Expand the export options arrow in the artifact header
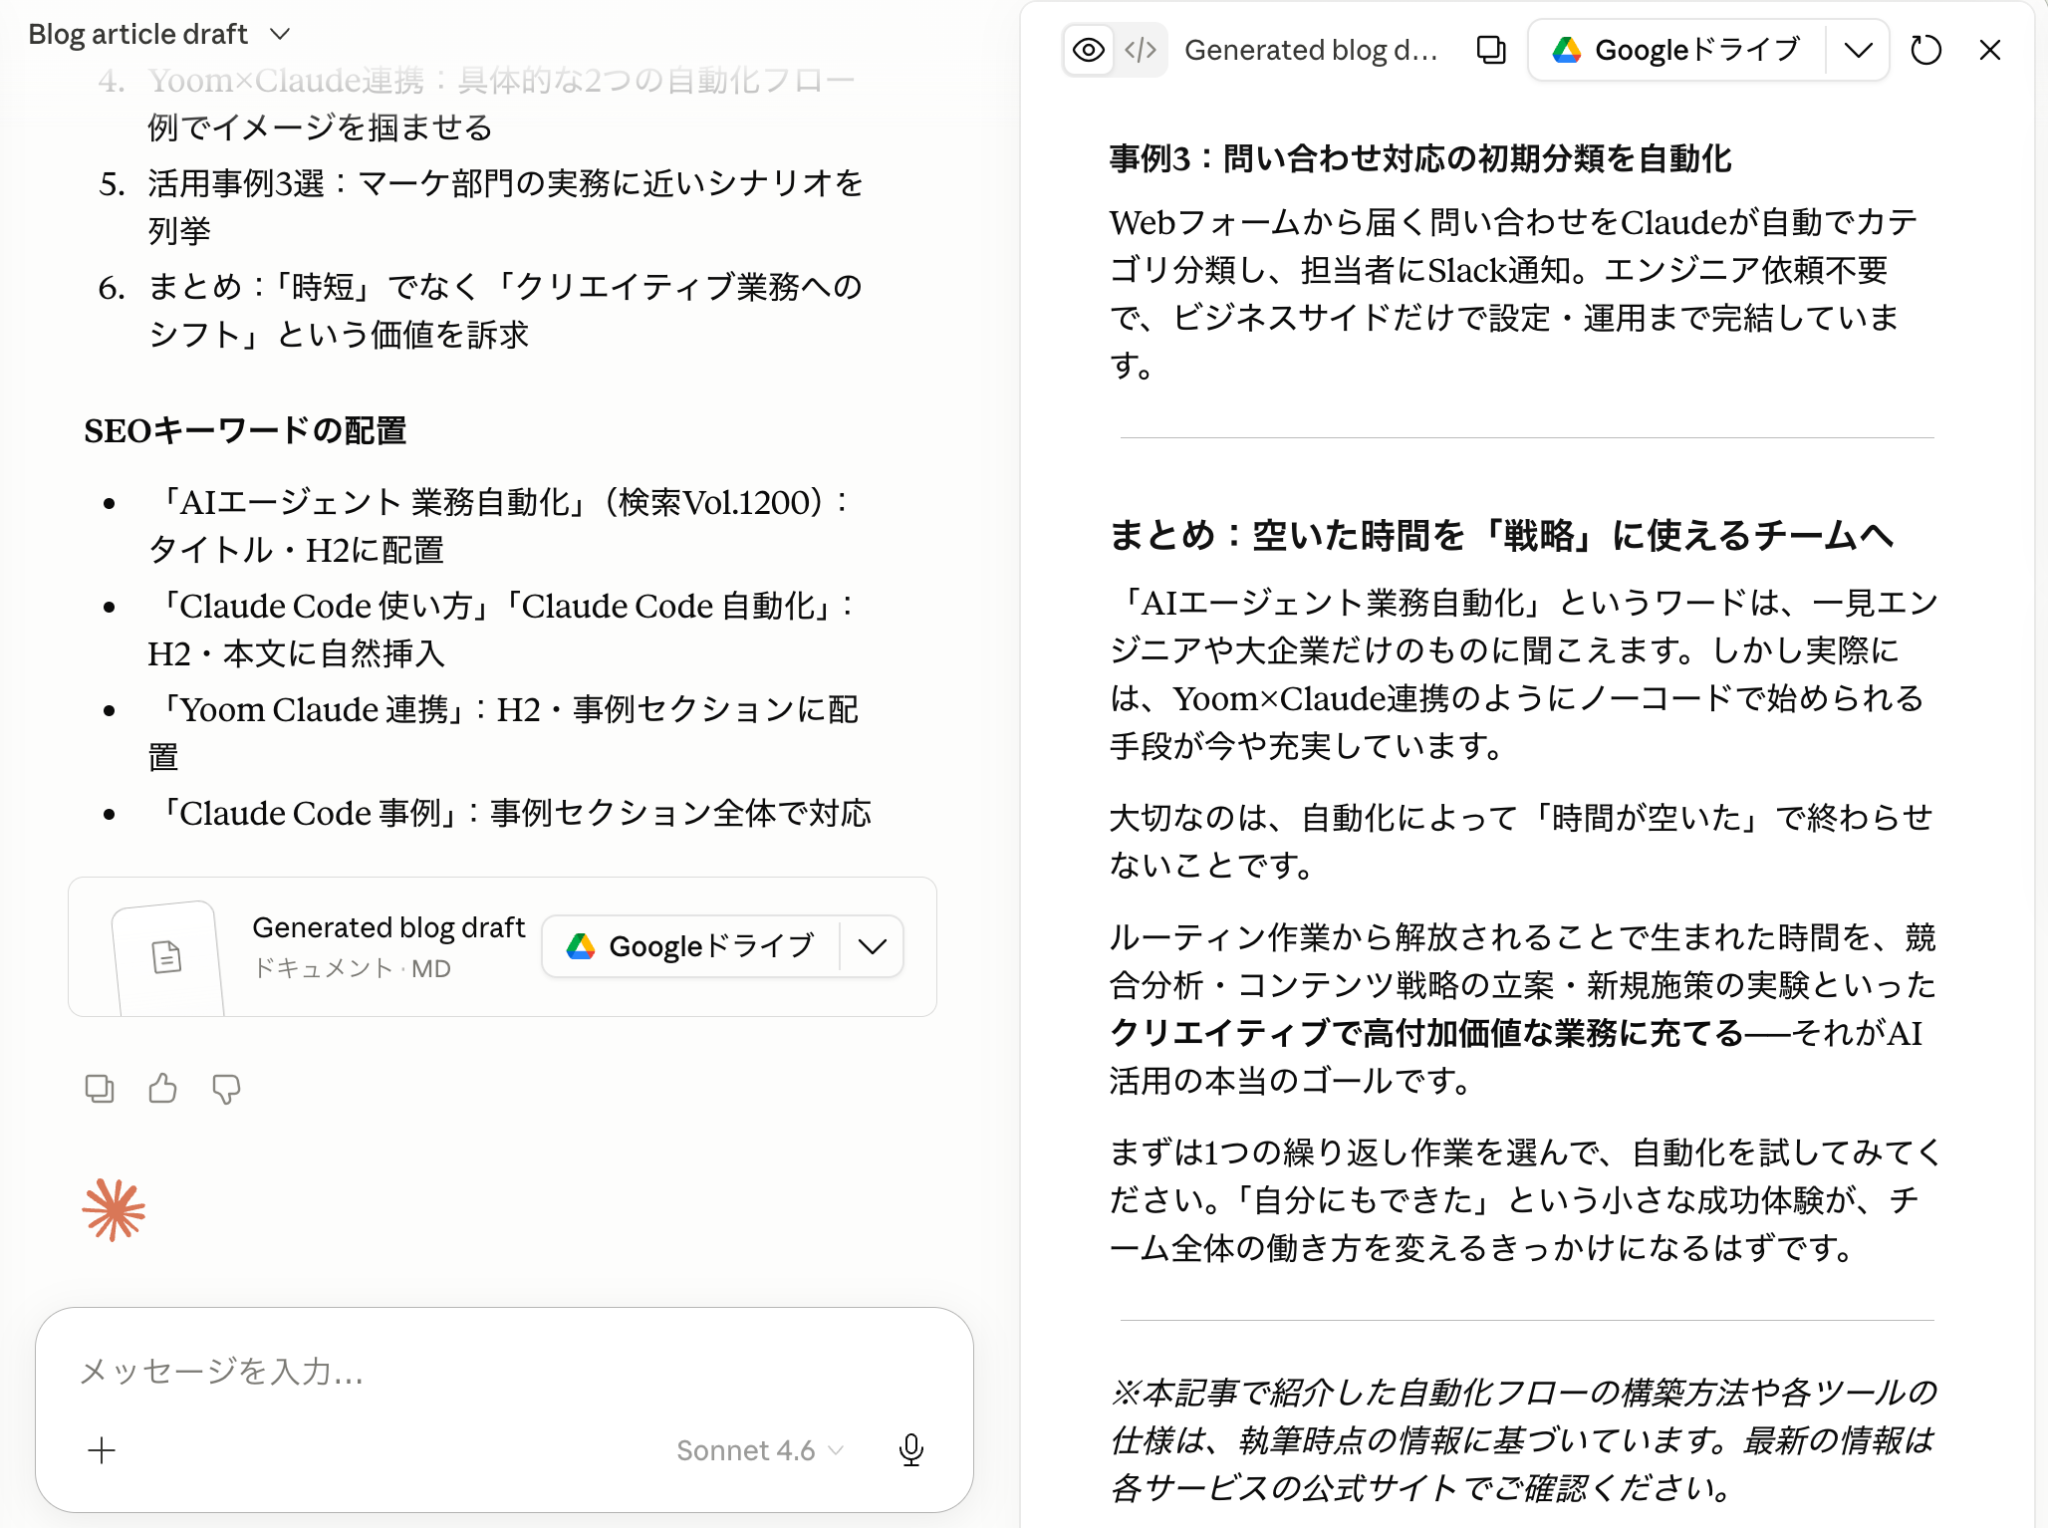Viewport: 2048px width, 1528px height. coord(1858,50)
